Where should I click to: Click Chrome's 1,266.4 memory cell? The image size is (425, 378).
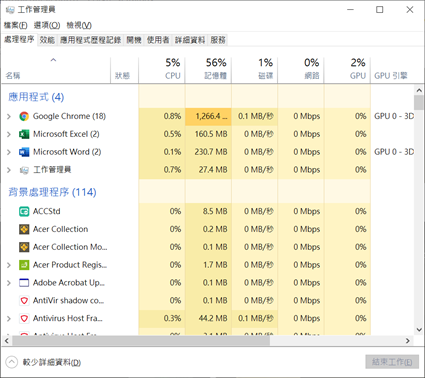click(208, 116)
